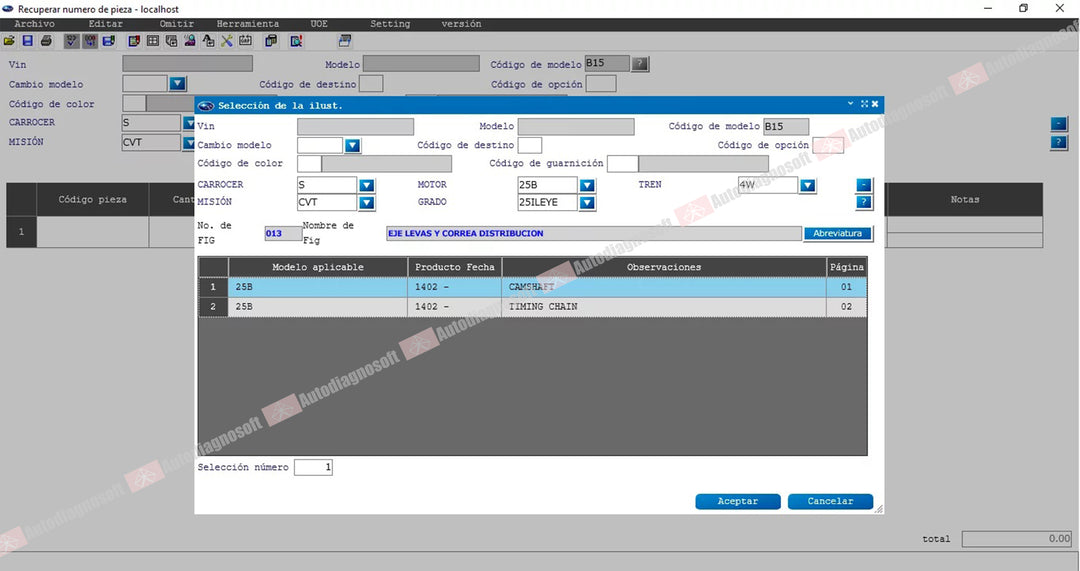
Task: Open the Editar menu
Action: pyautogui.click(x=105, y=24)
